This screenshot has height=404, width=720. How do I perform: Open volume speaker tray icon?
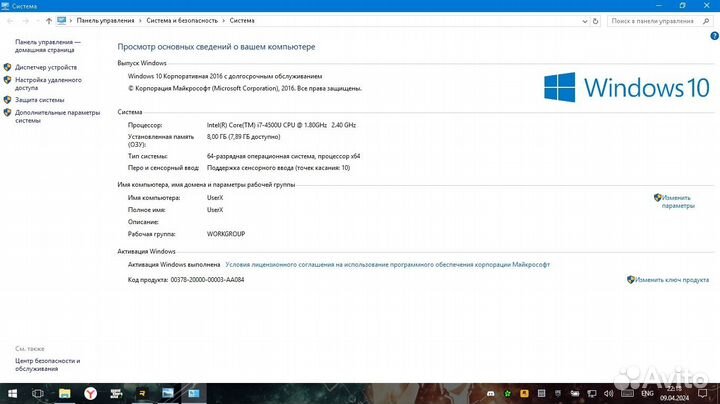coord(608,393)
